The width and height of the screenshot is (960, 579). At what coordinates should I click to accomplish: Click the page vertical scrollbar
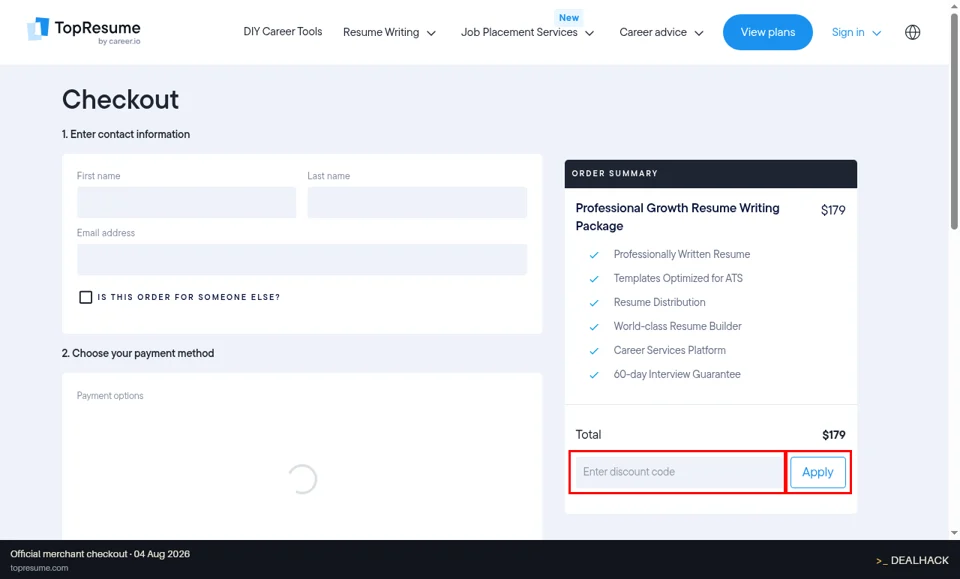pyautogui.click(x=954, y=122)
